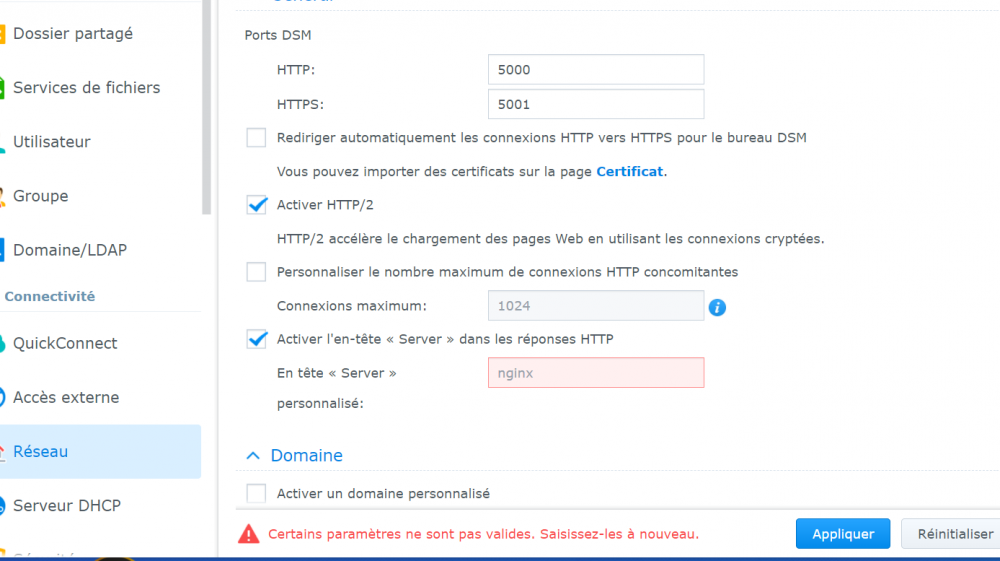Open Dossier partagé in the sidebar

(72, 34)
